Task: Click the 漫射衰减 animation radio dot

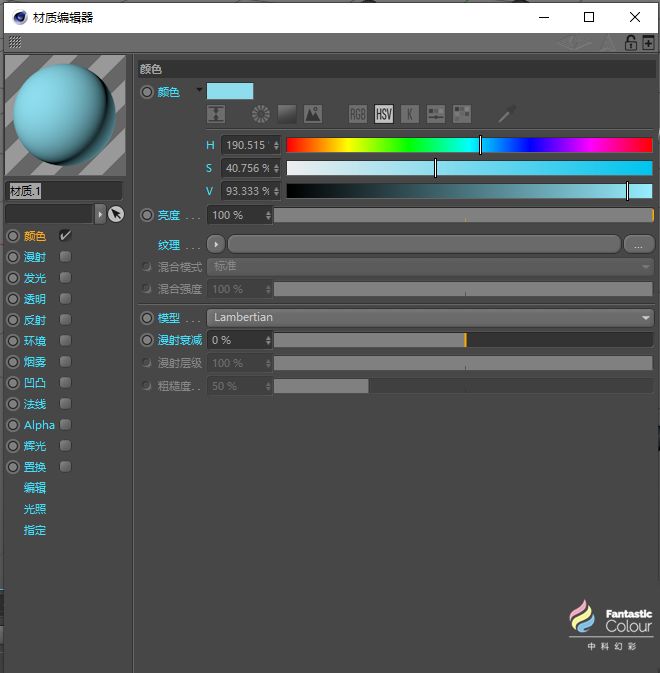Action: (147, 340)
